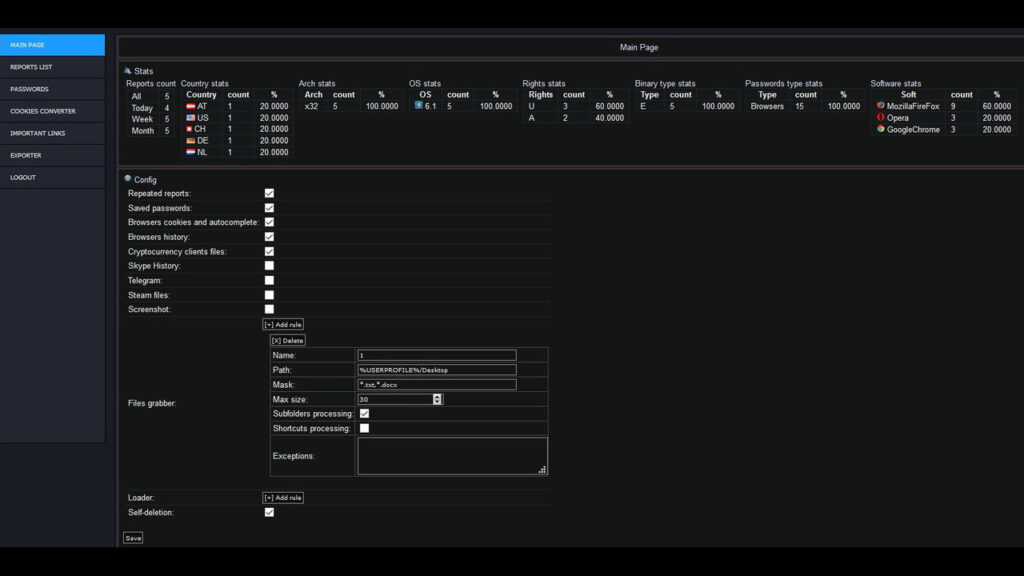Click the MozillaFireFox icon
Image resolution: width=1024 pixels, height=576 pixels.
click(881, 106)
